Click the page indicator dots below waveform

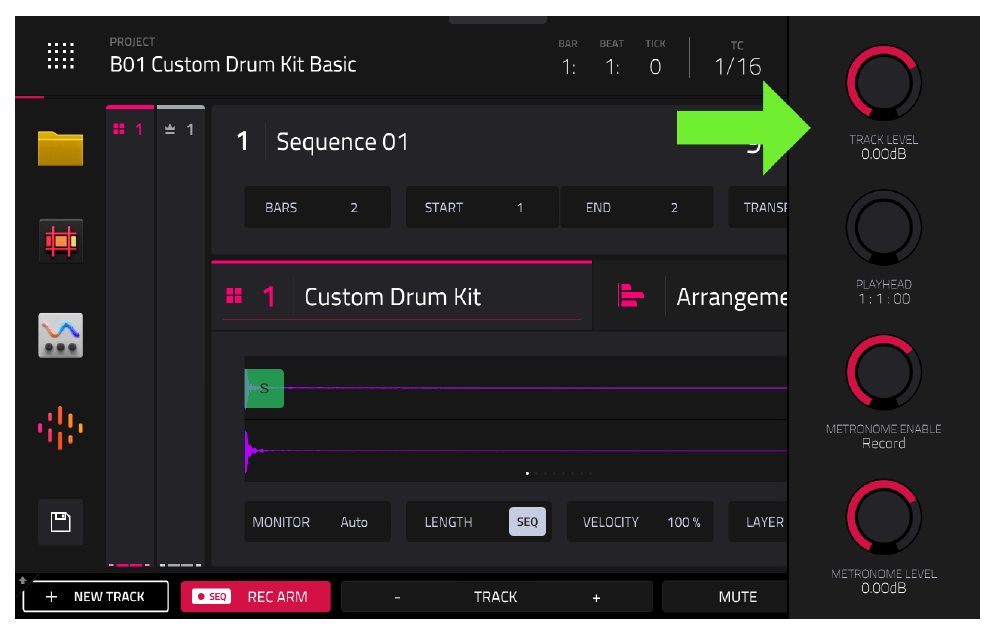(x=560, y=473)
